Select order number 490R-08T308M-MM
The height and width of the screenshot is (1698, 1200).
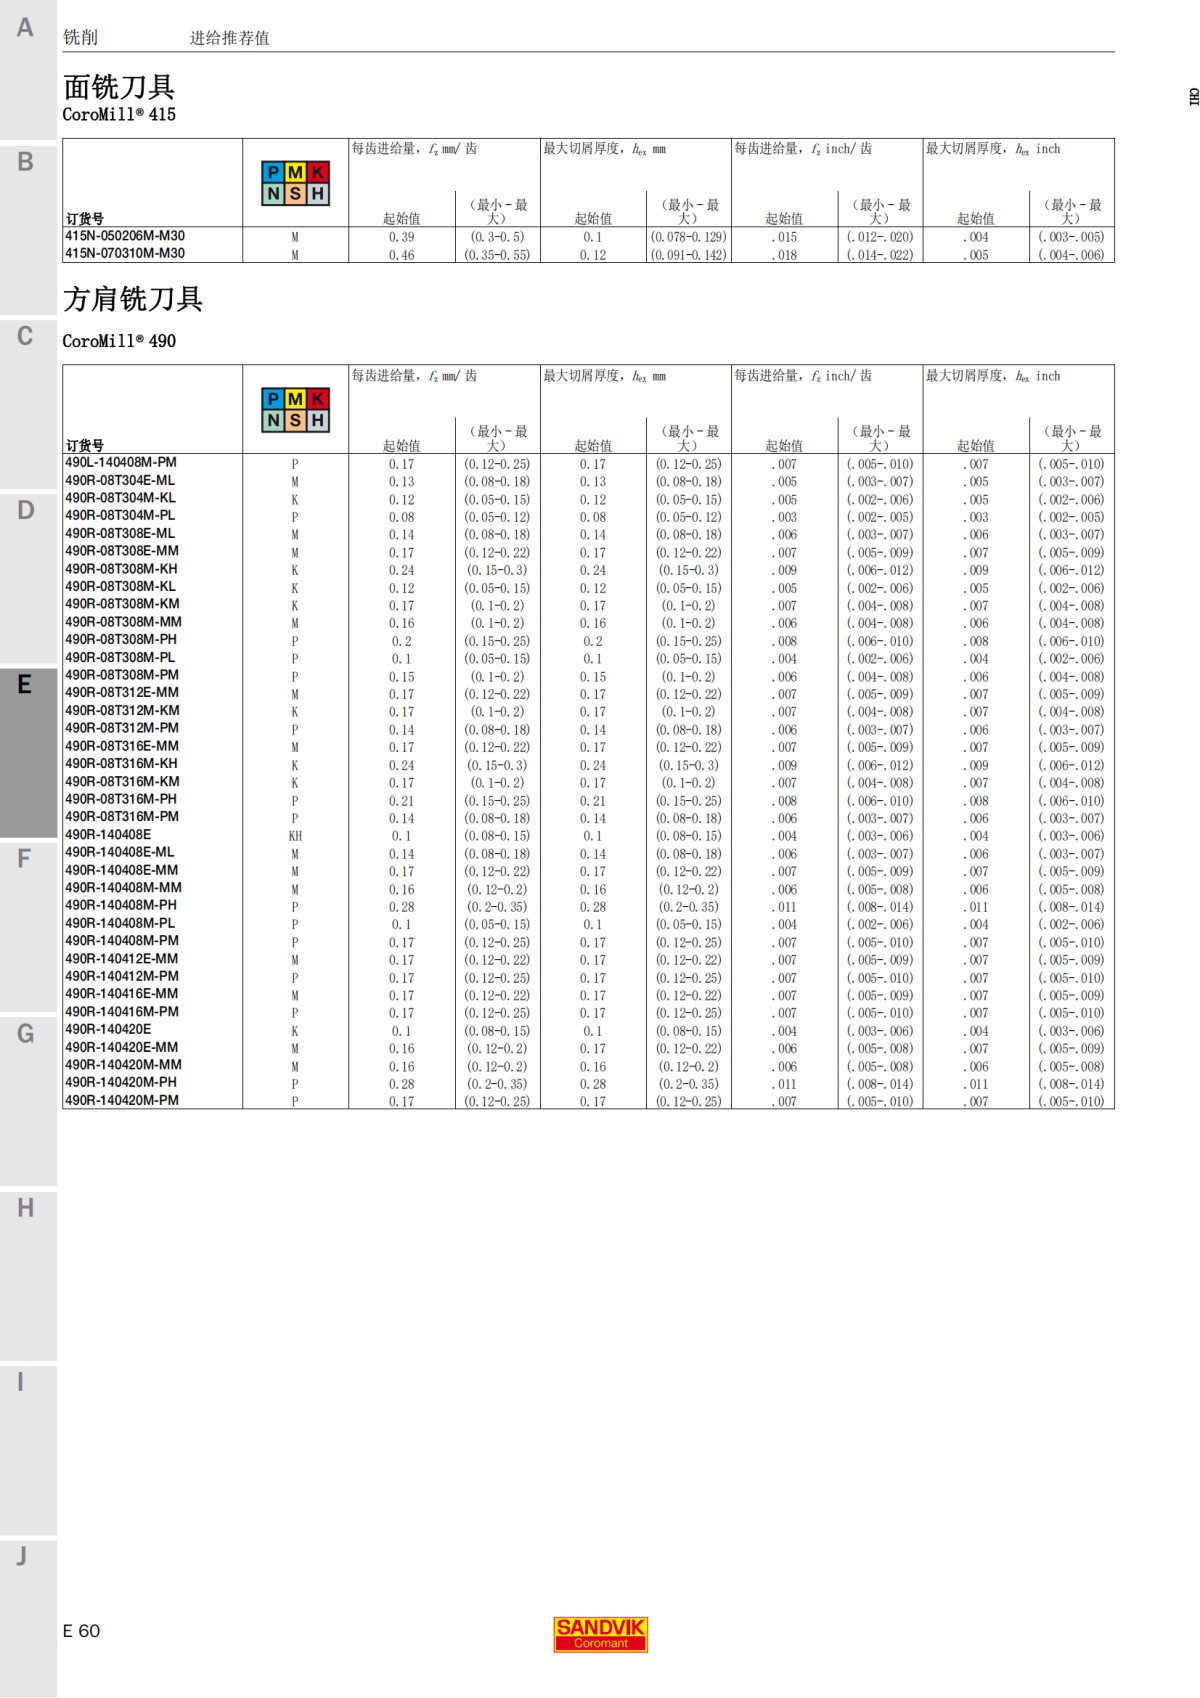pyautogui.click(x=123, y=622)
